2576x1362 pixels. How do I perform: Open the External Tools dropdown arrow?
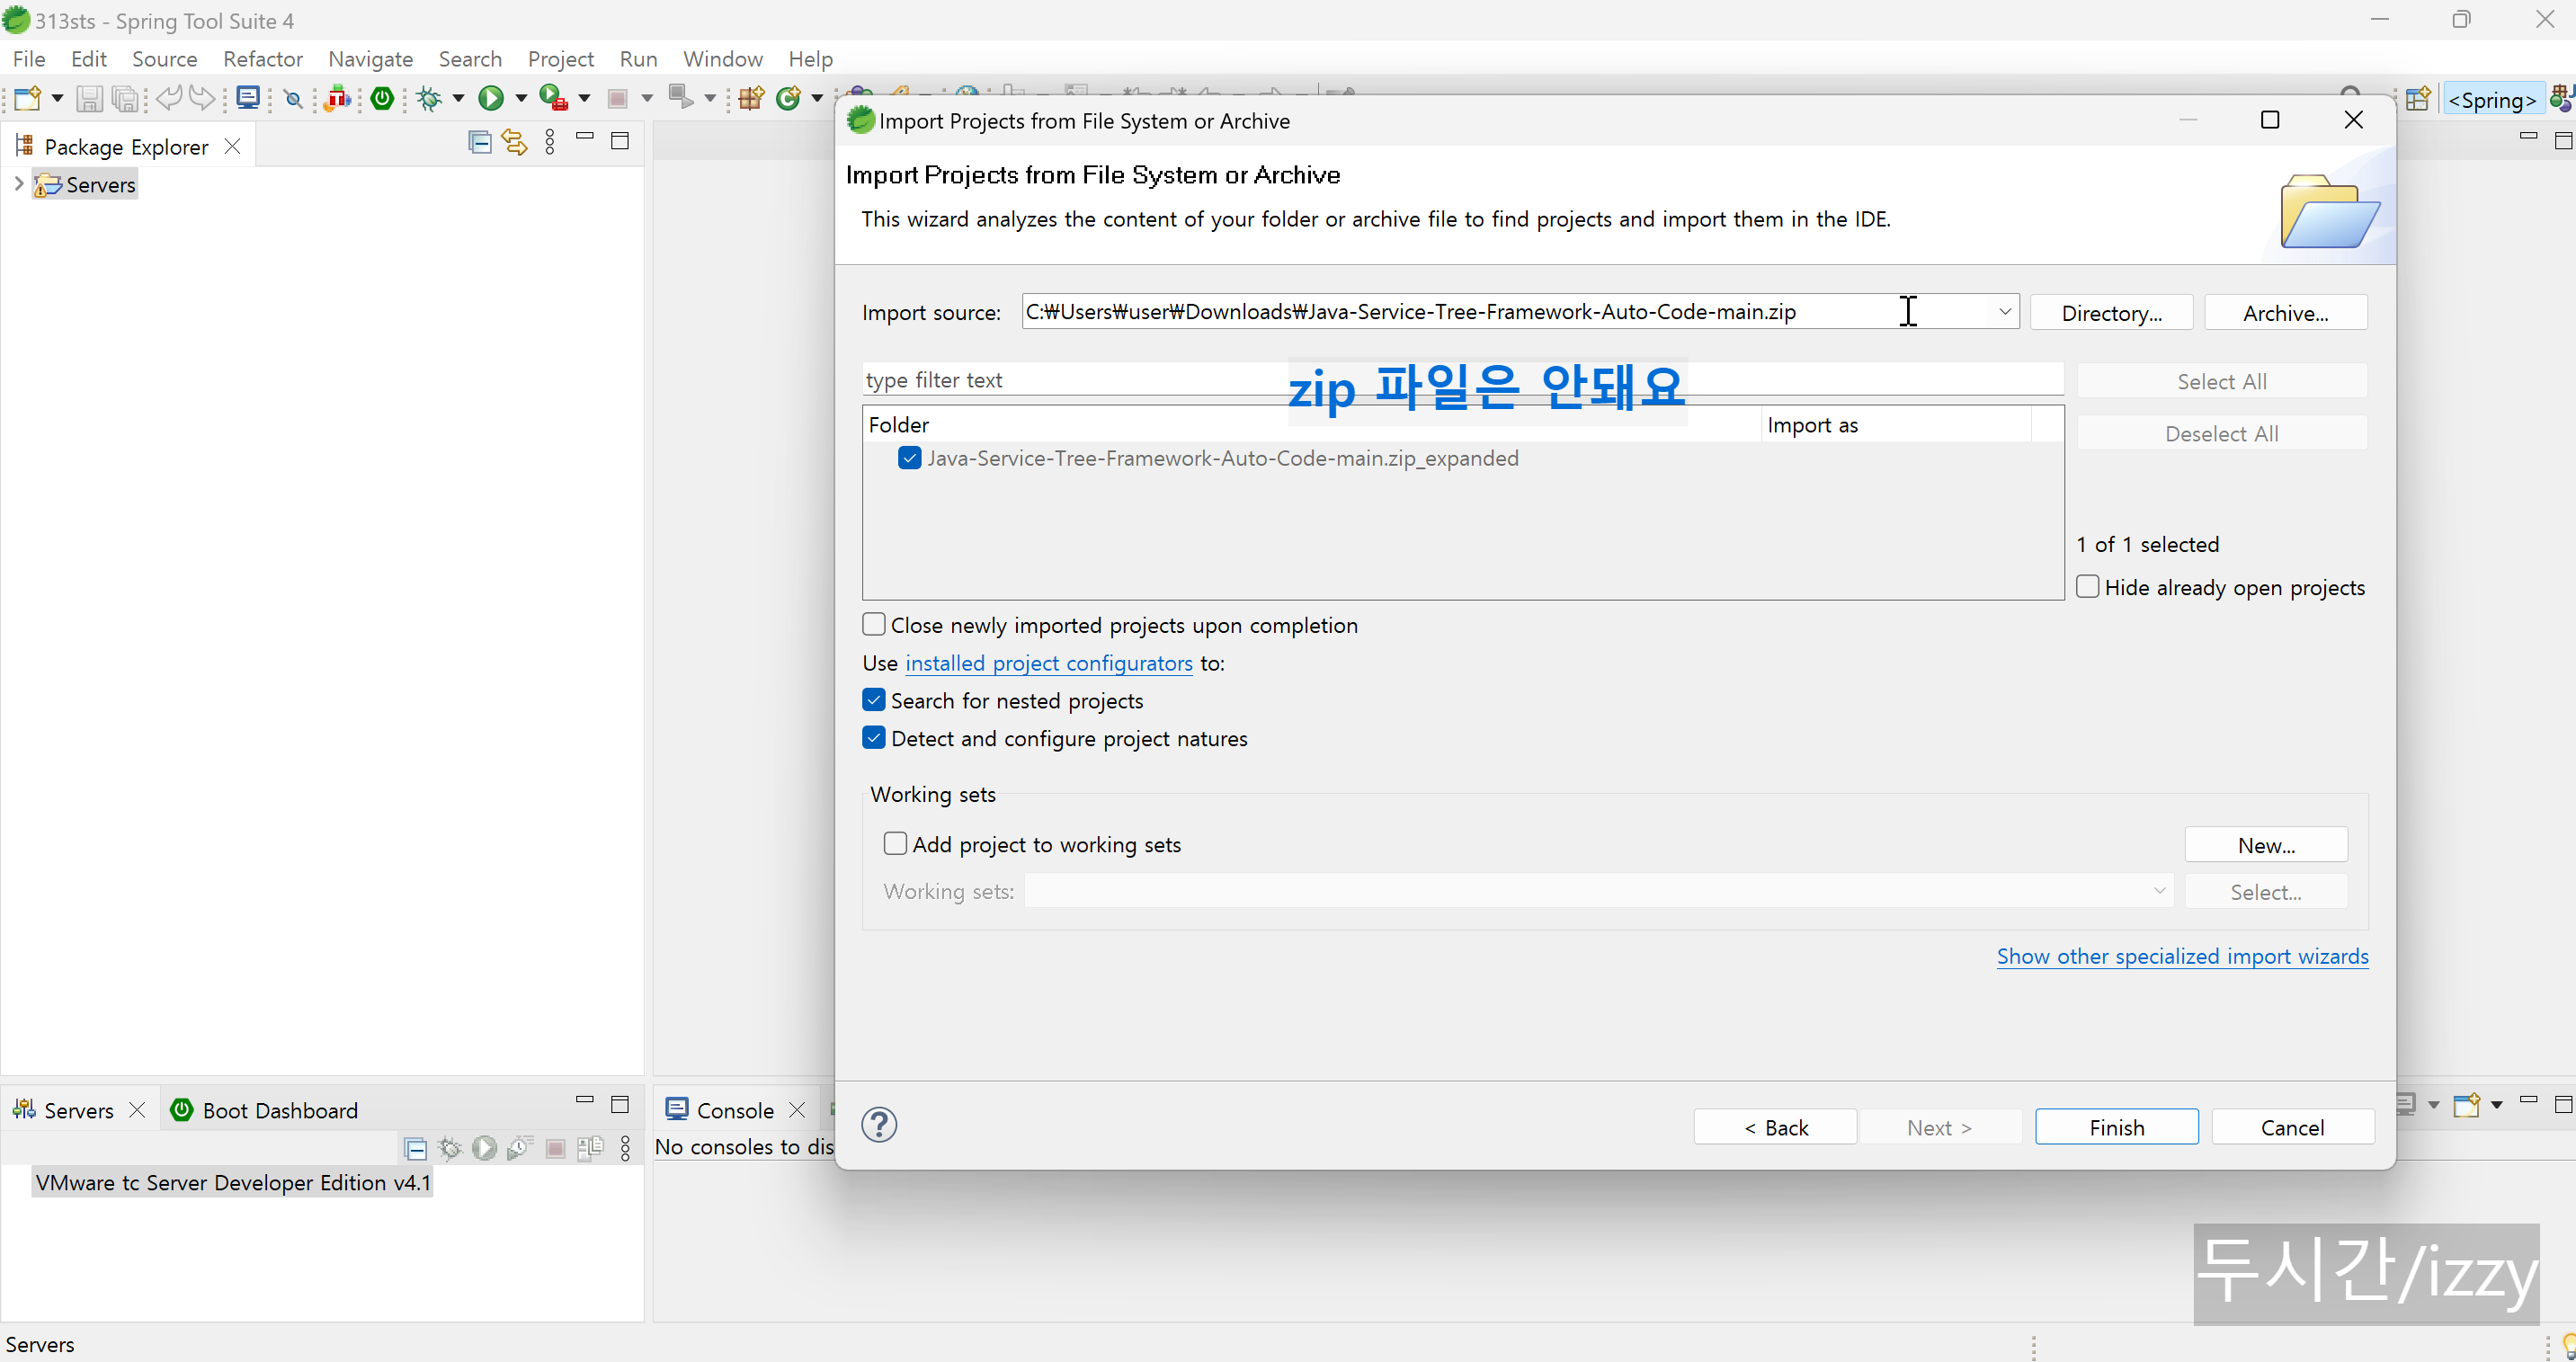[584, 98]
